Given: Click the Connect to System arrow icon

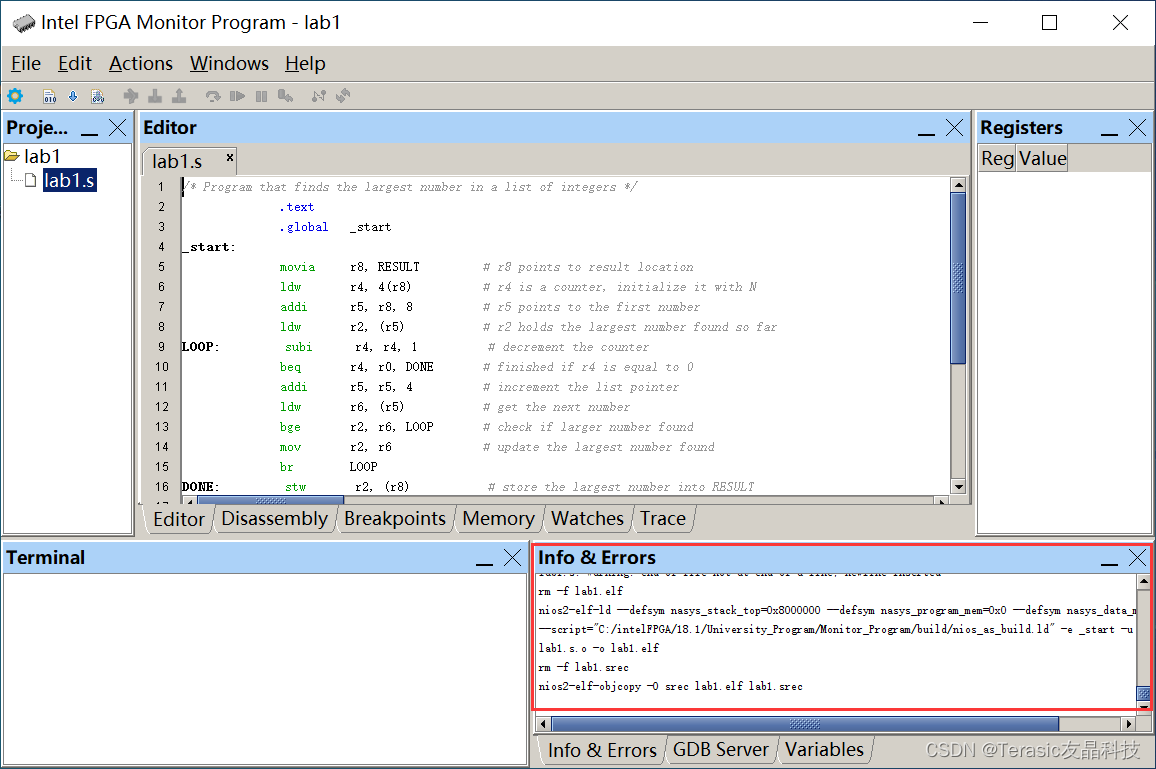Looking at the screenshot, I should pos(132,96).
